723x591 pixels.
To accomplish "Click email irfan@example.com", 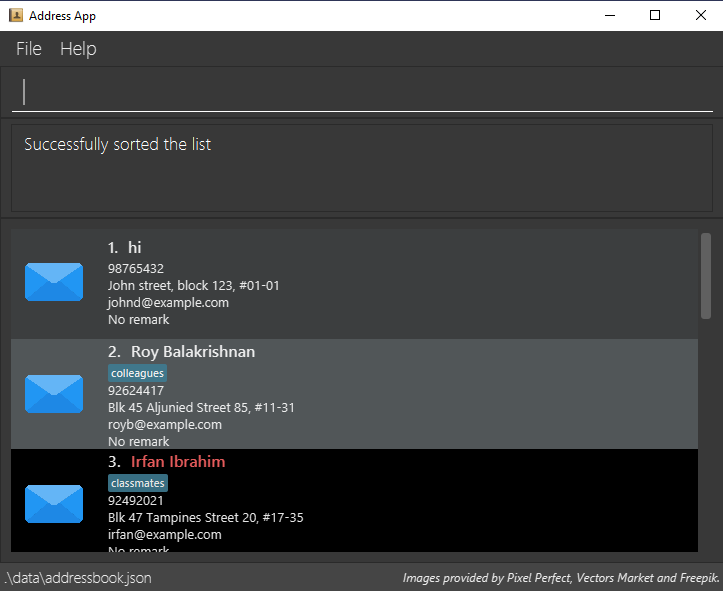I will (165, 535).
